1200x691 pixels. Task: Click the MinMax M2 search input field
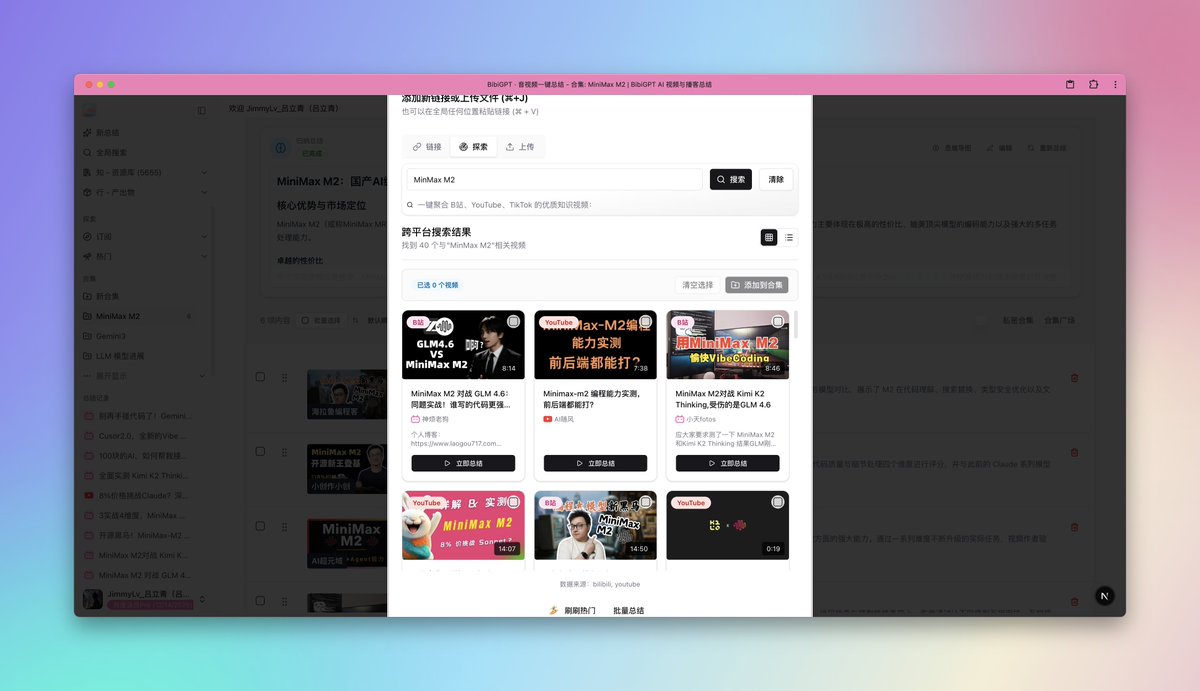click(x=554, y=180)
